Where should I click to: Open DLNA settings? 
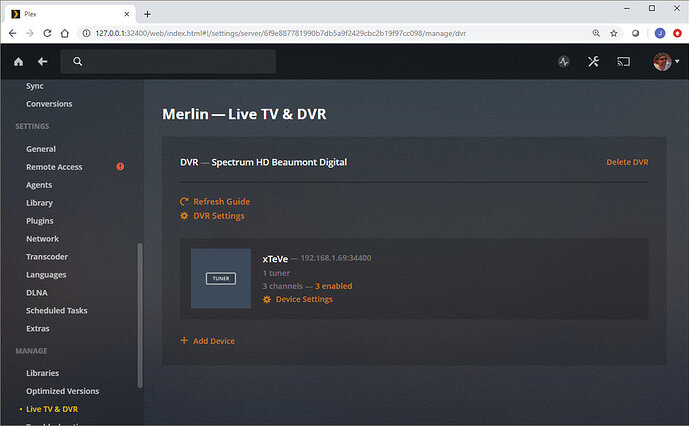coord(36,293)
